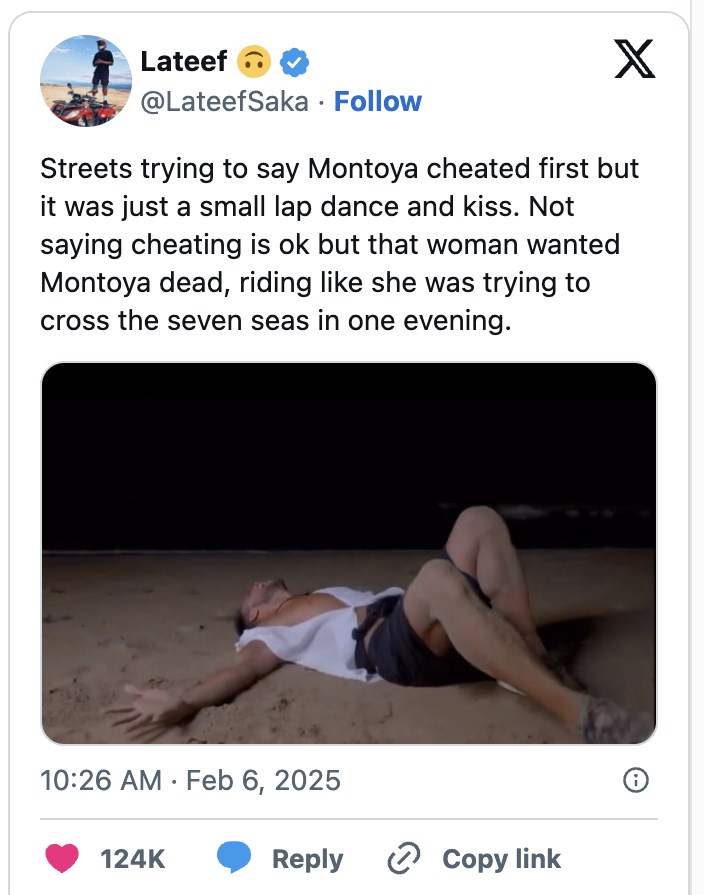Click Lateef's profile picture
Viewport: 704px width, 895px height.
click(87, 80)
